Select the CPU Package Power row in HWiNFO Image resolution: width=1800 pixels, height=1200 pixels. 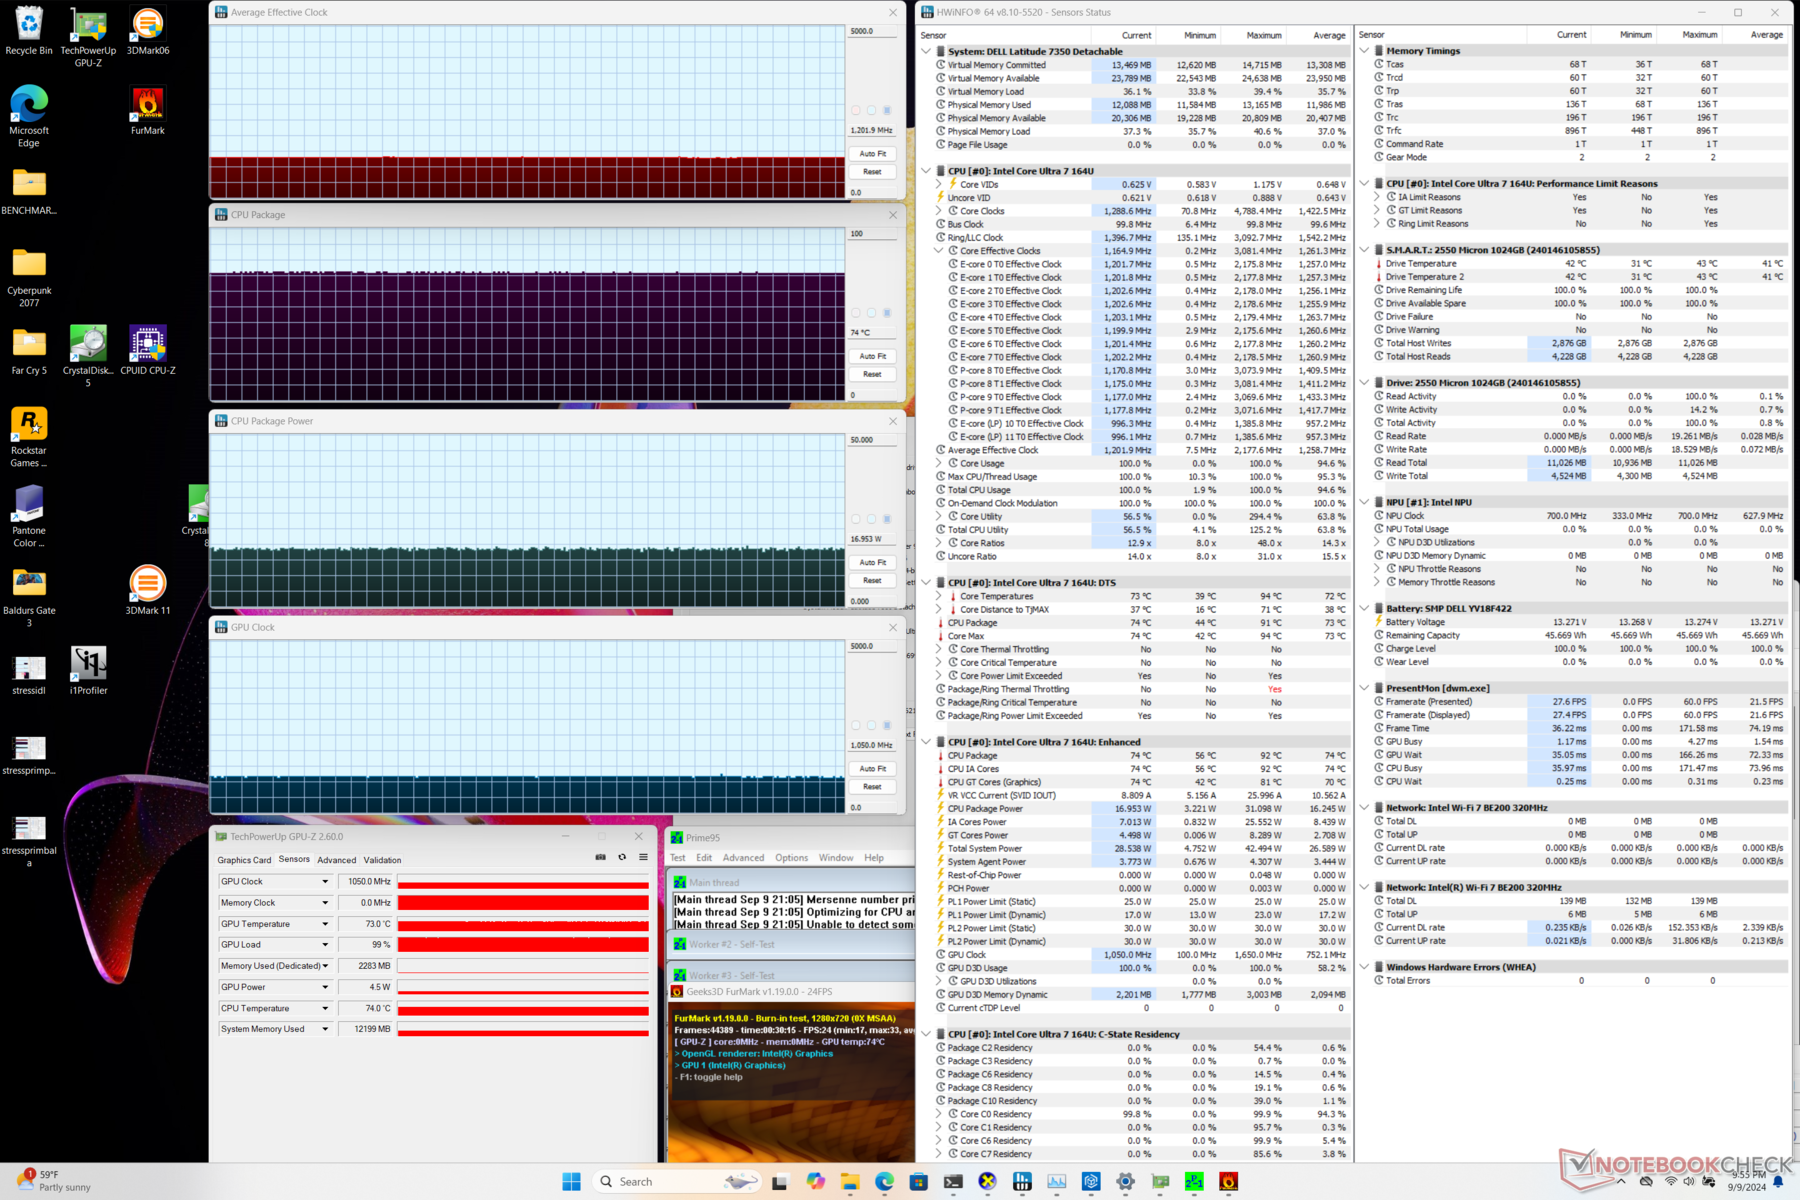(x=1141, y=808)
